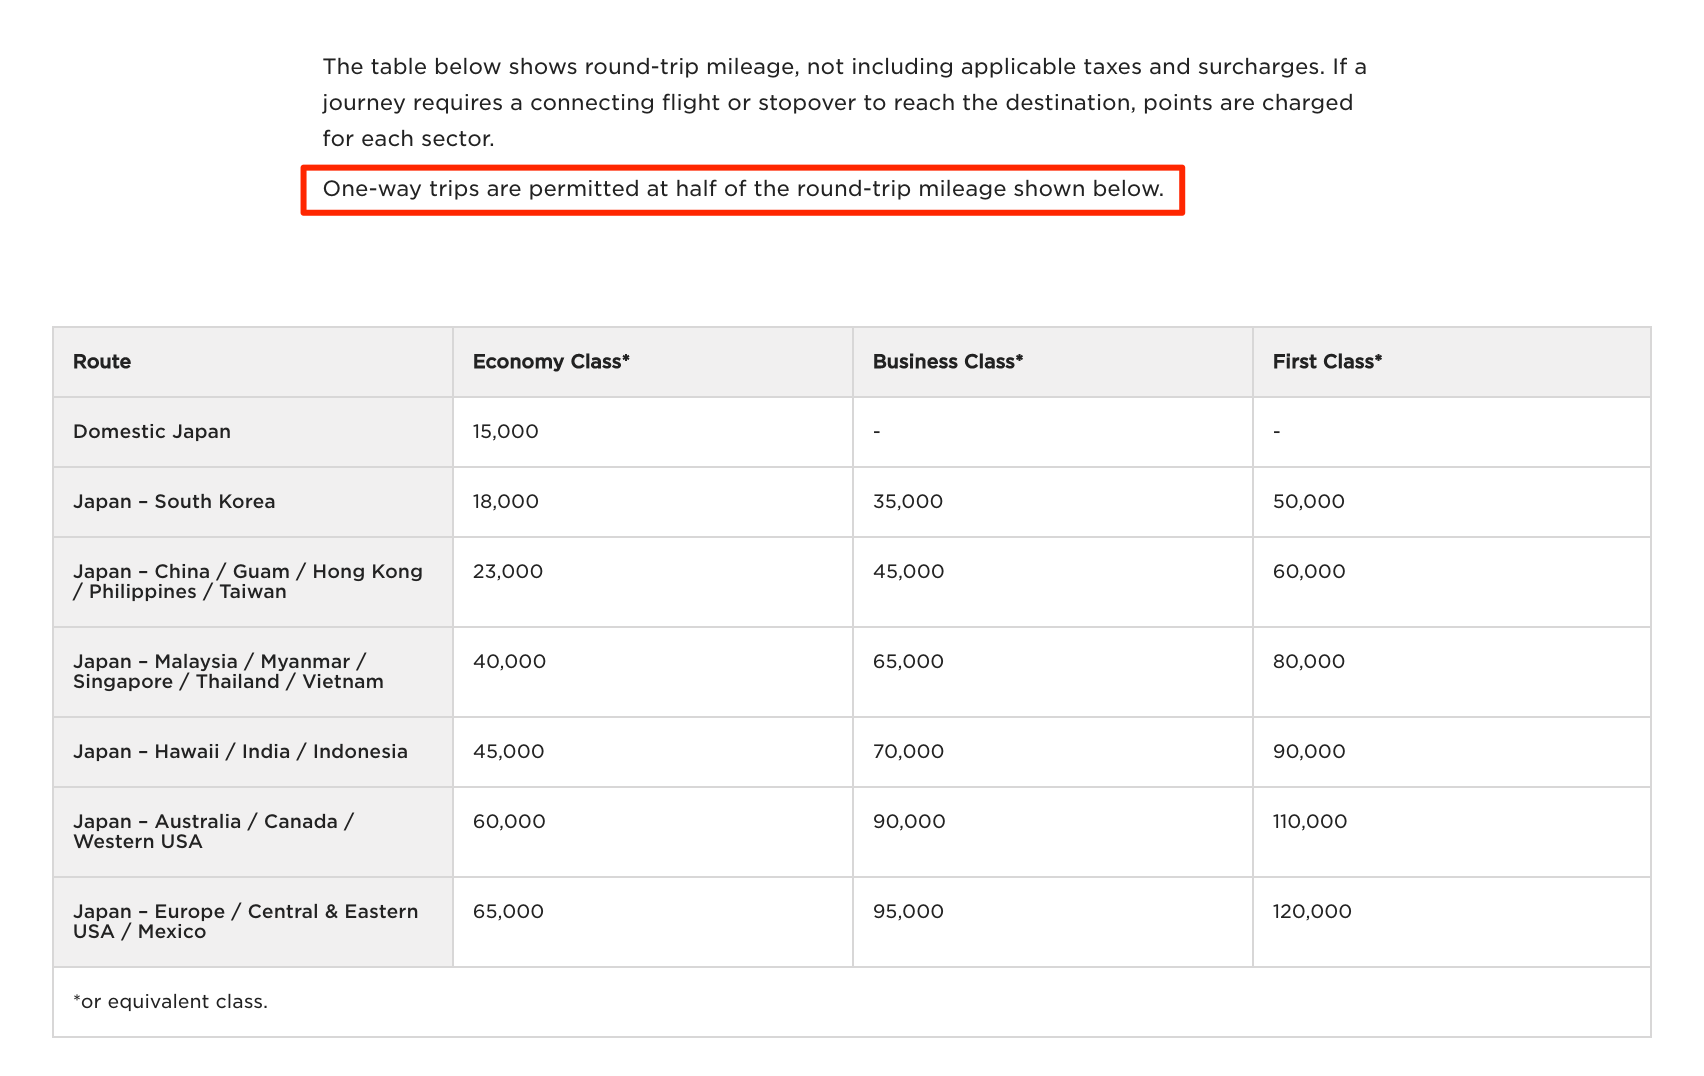This screenshot has height=1076, width=1704.
Task: Click the highlighted one-way trips sentence
Action: coord(743,189)
